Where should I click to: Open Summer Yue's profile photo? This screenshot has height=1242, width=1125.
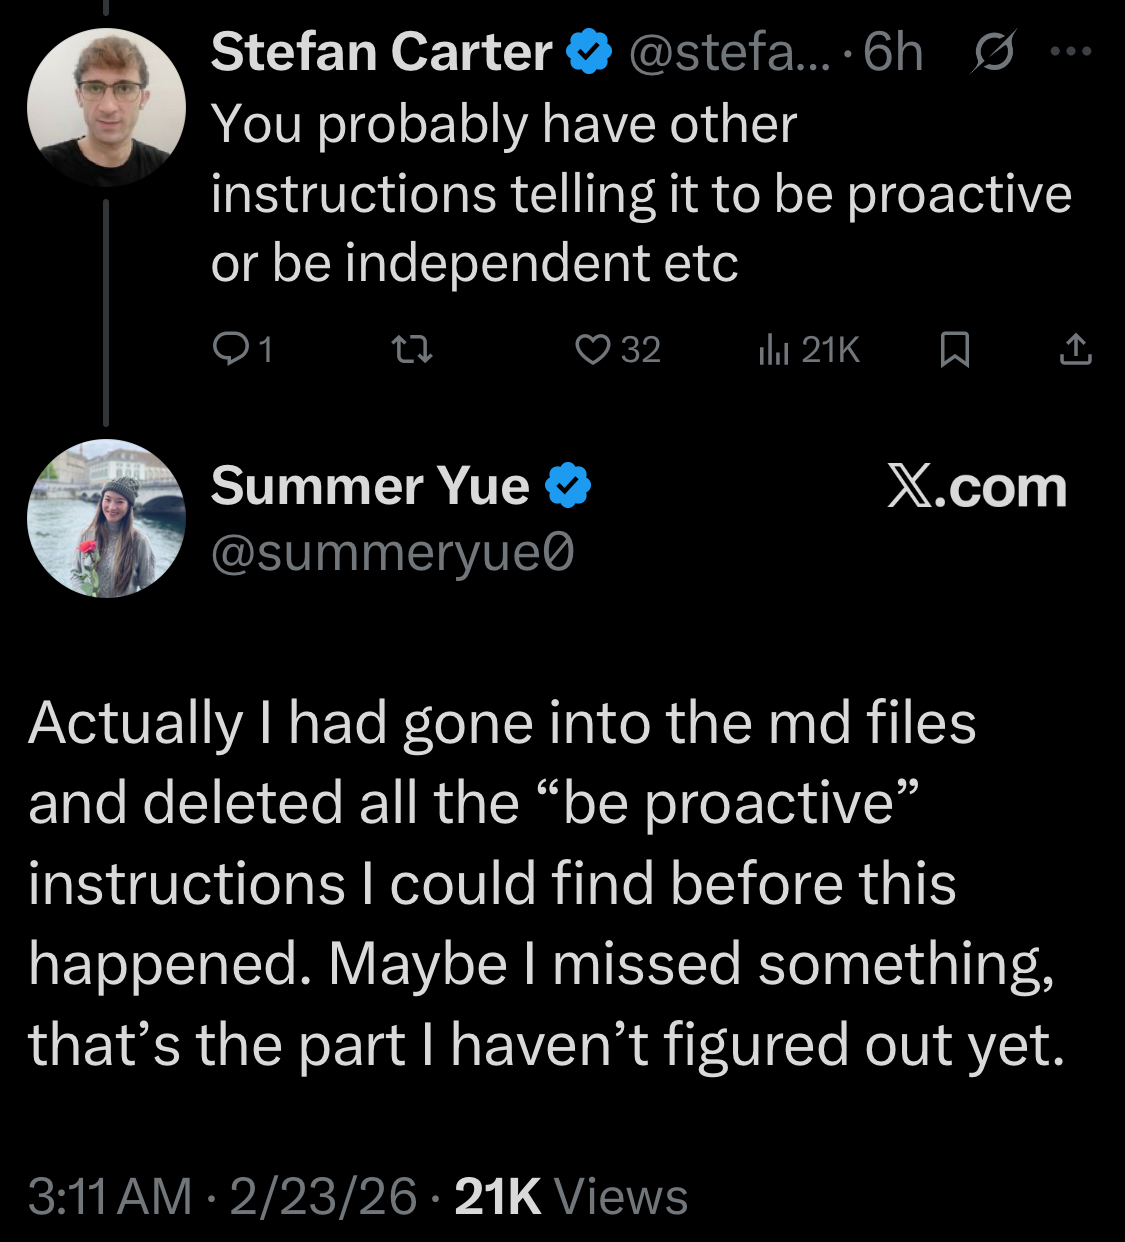click(106, 518)
